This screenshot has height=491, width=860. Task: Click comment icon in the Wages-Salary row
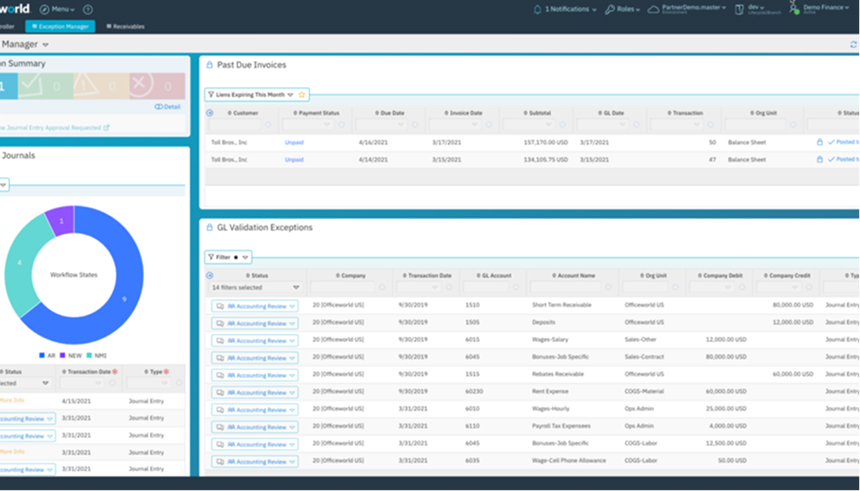tap(220, 341)
